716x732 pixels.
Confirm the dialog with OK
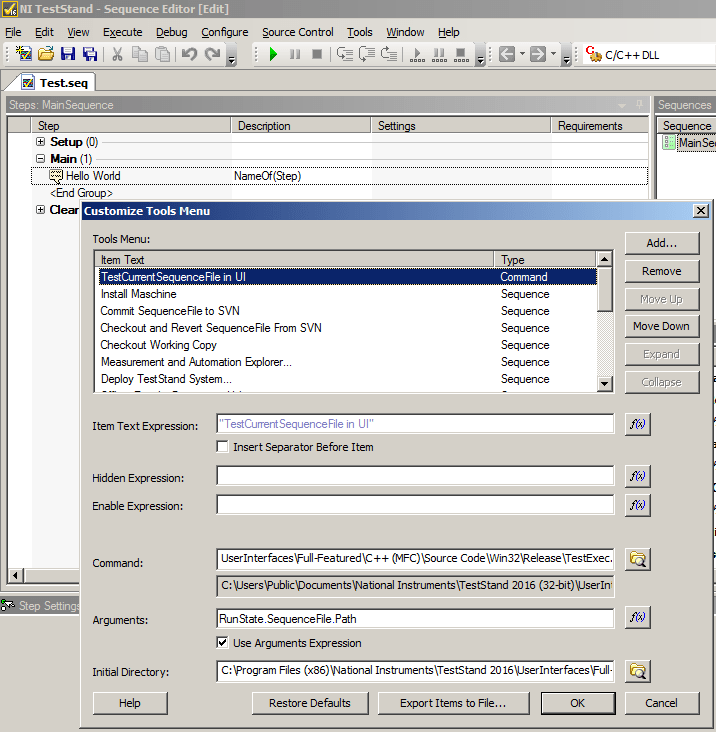pyautogui.click(x=578, y=703)
